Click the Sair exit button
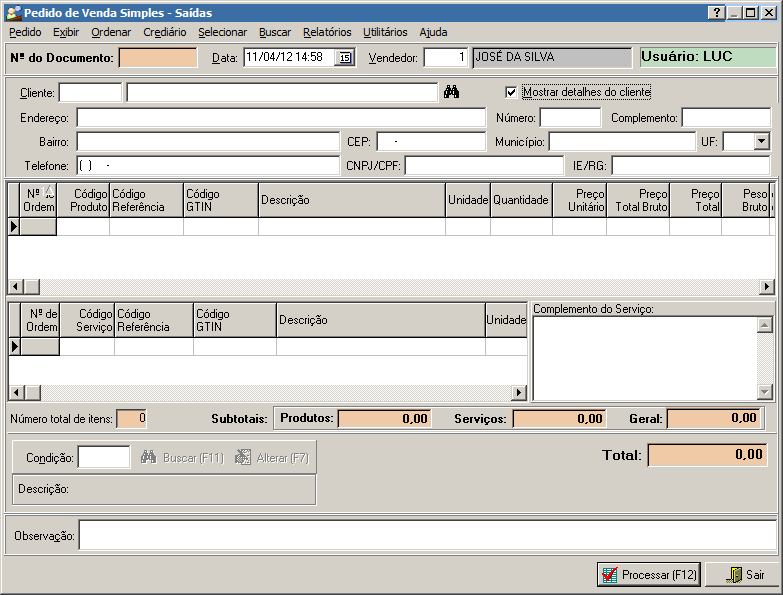Image resolution: width=783 pixels, height=595 pixels. click(742, 575)
